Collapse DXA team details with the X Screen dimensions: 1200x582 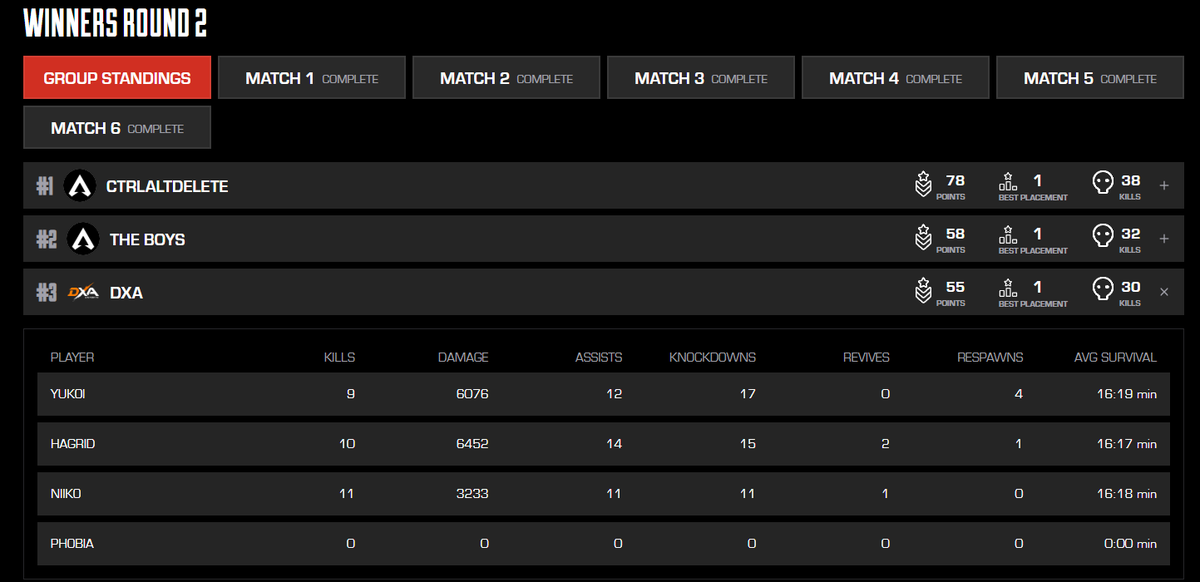coord(1163,292)
